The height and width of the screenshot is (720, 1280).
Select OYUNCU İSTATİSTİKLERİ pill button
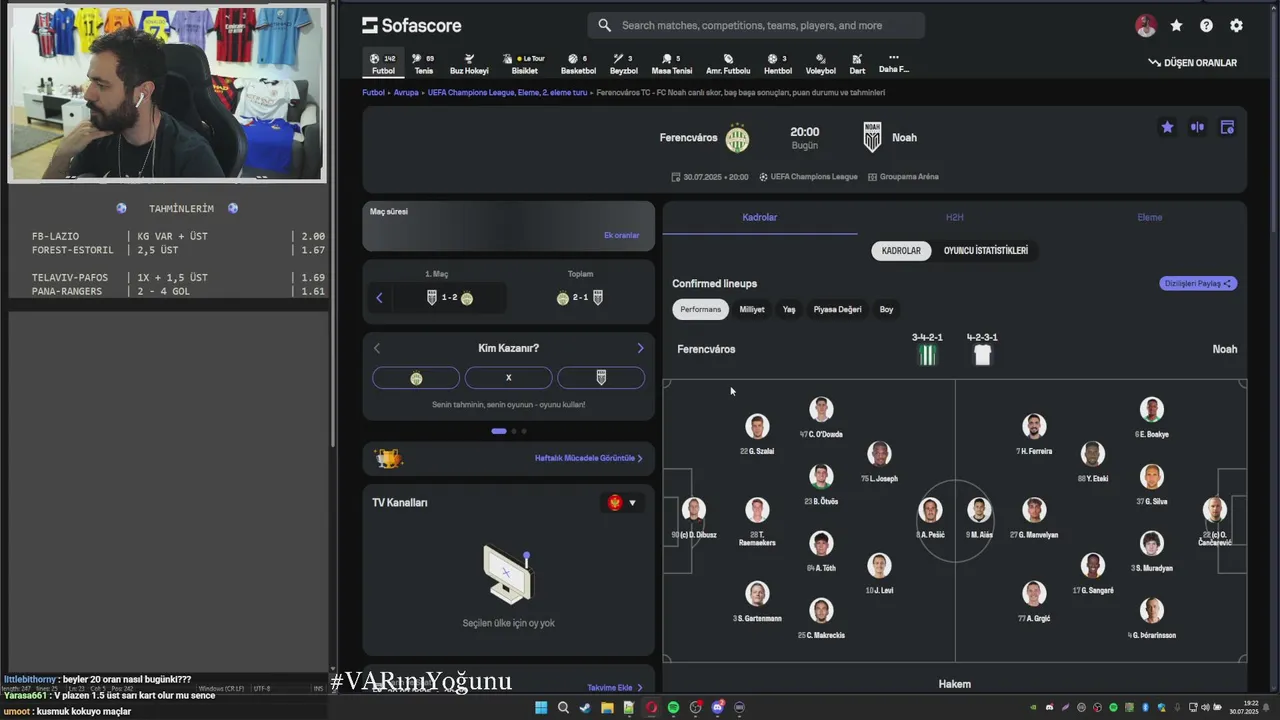tap(986, 251)
